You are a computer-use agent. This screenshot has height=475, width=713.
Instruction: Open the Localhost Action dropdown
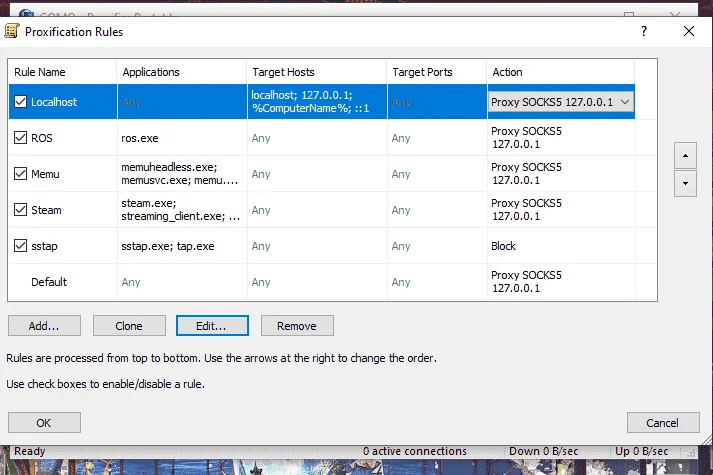(x=561, y=102)
